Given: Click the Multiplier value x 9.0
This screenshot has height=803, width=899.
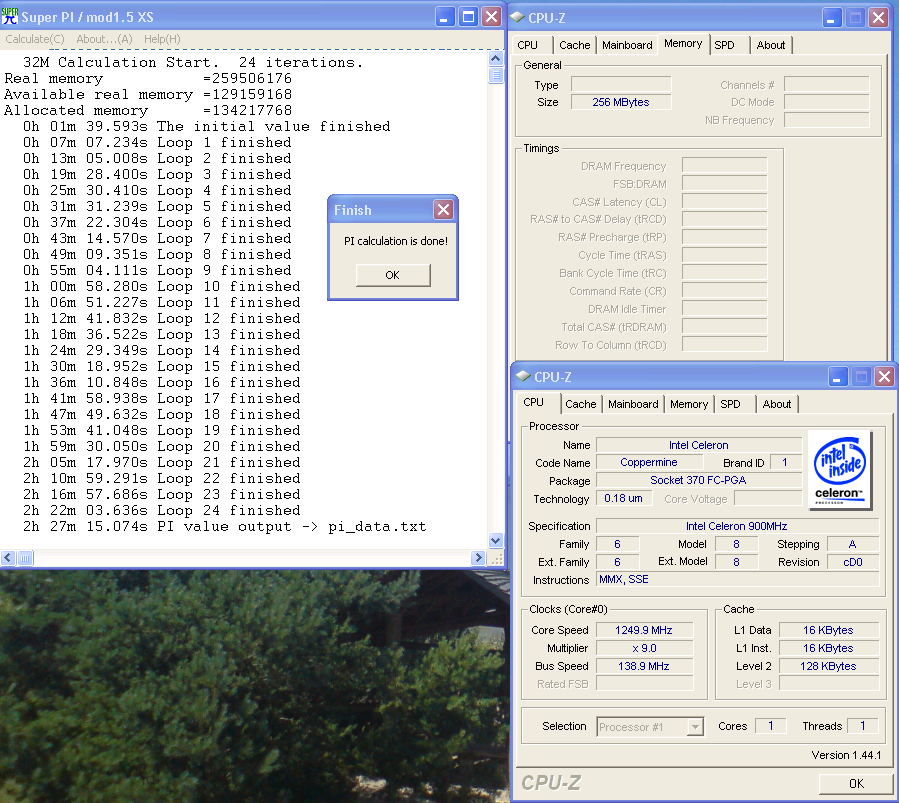Looking at the screenshot, I should point(644,648).
